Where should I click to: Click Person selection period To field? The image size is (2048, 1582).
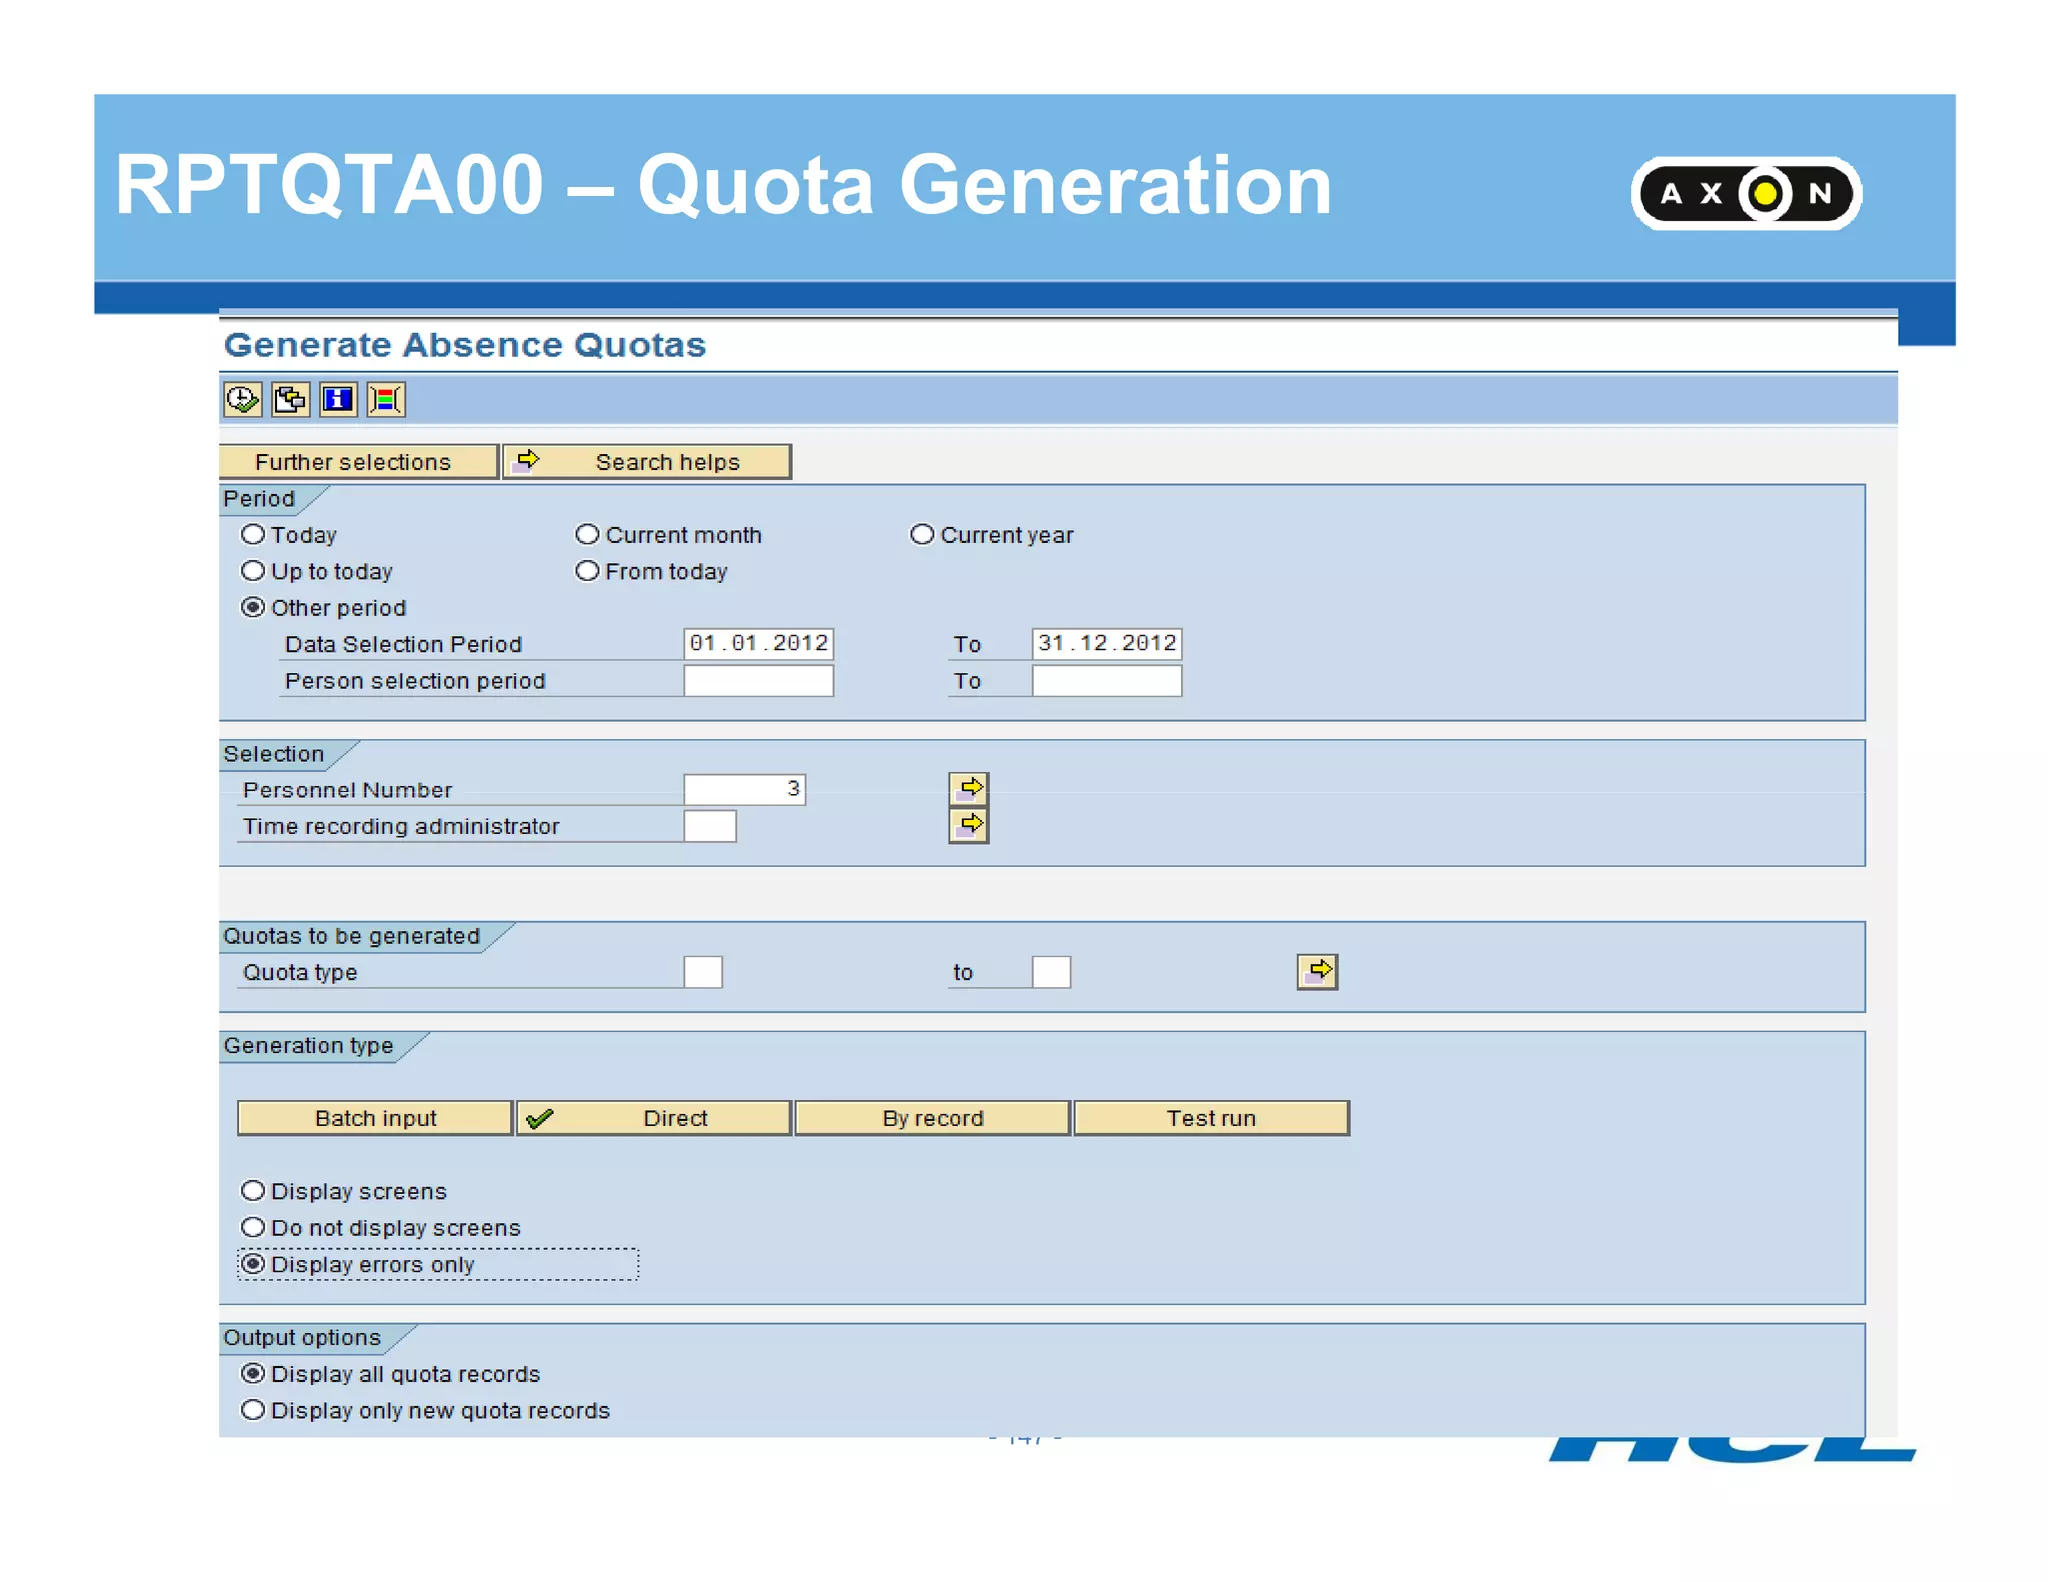pyautogui.click(x=1107, y=680)
